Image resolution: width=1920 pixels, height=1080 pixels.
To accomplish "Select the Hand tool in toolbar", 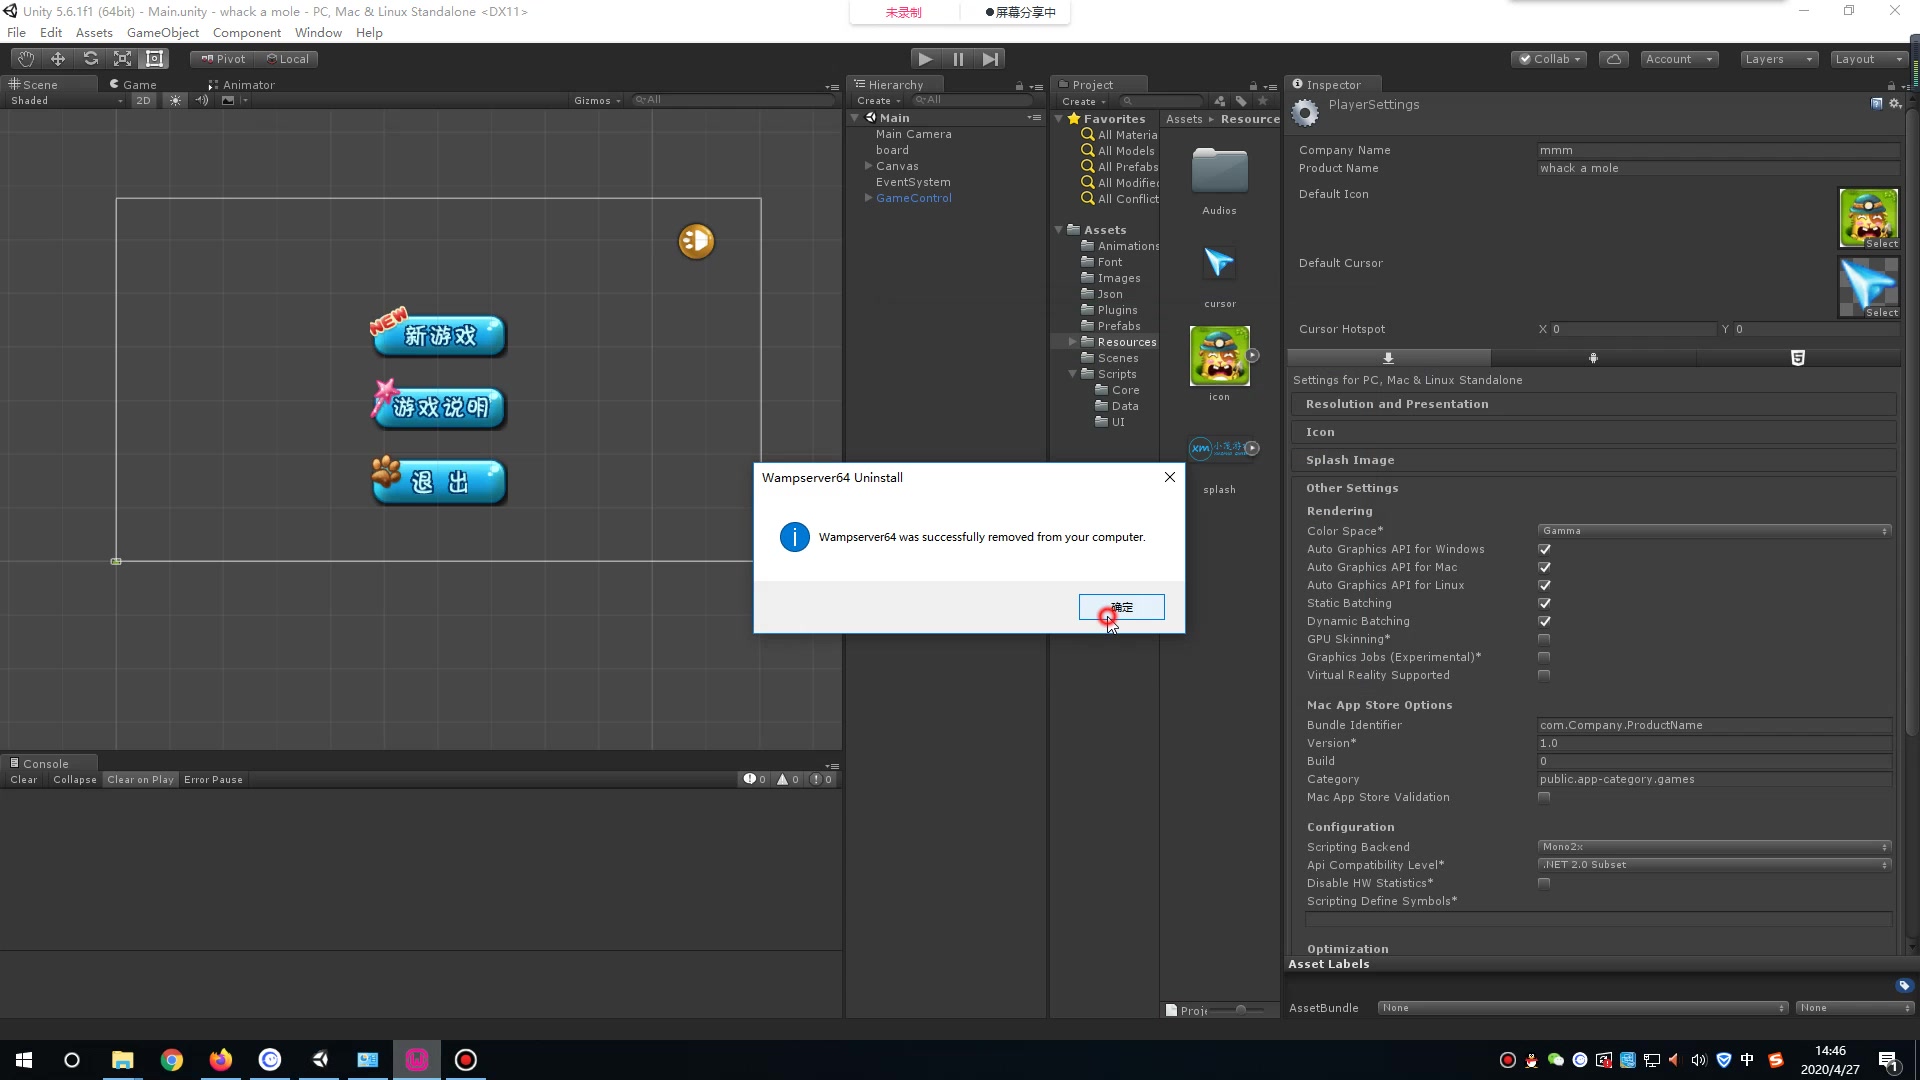I will point(26,59).
